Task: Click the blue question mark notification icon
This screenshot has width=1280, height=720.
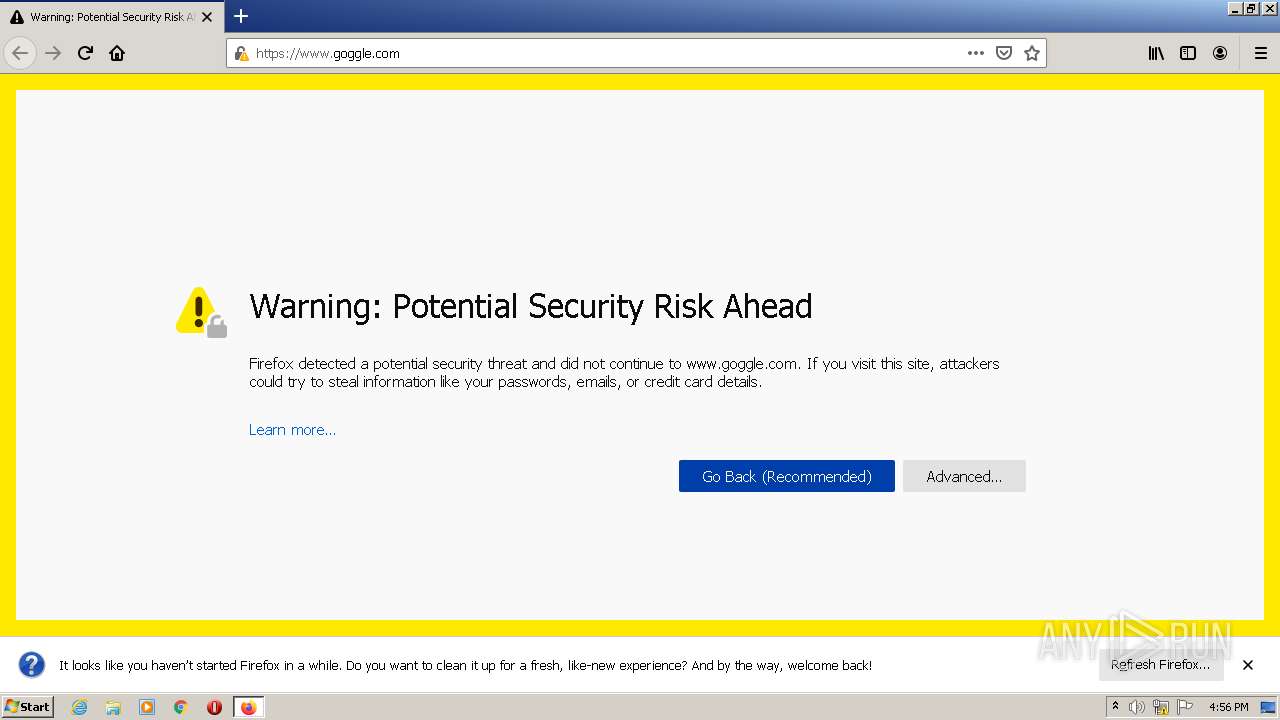Action: [x=32, y=665]
